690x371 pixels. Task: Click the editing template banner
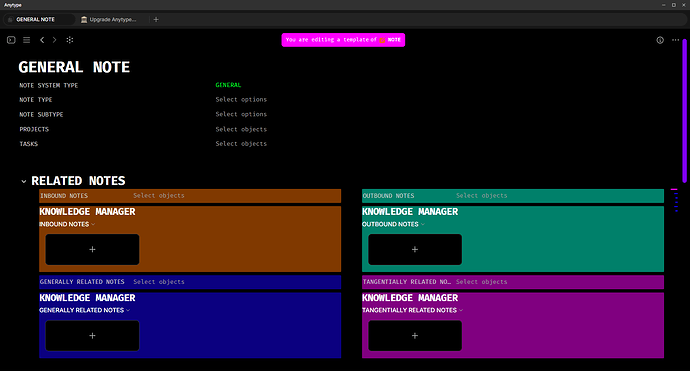[x=343, y=40]
